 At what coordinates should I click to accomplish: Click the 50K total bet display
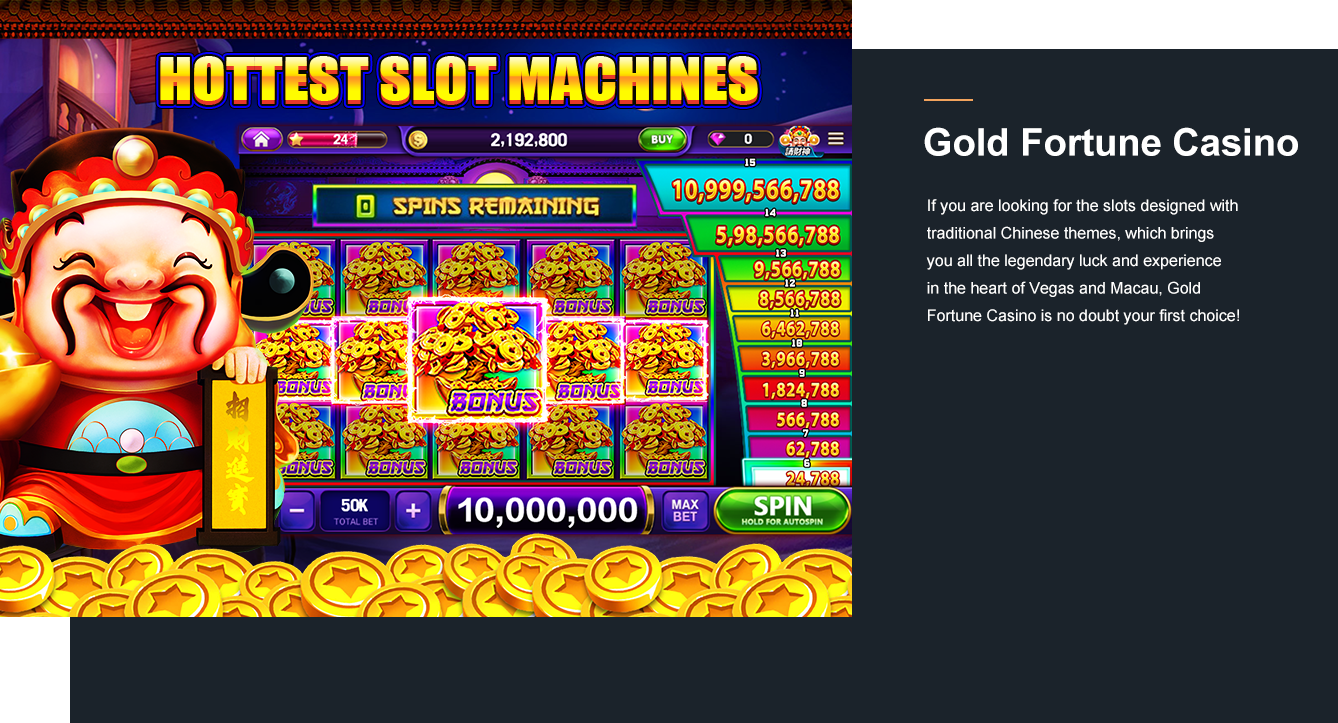[355, 511]
